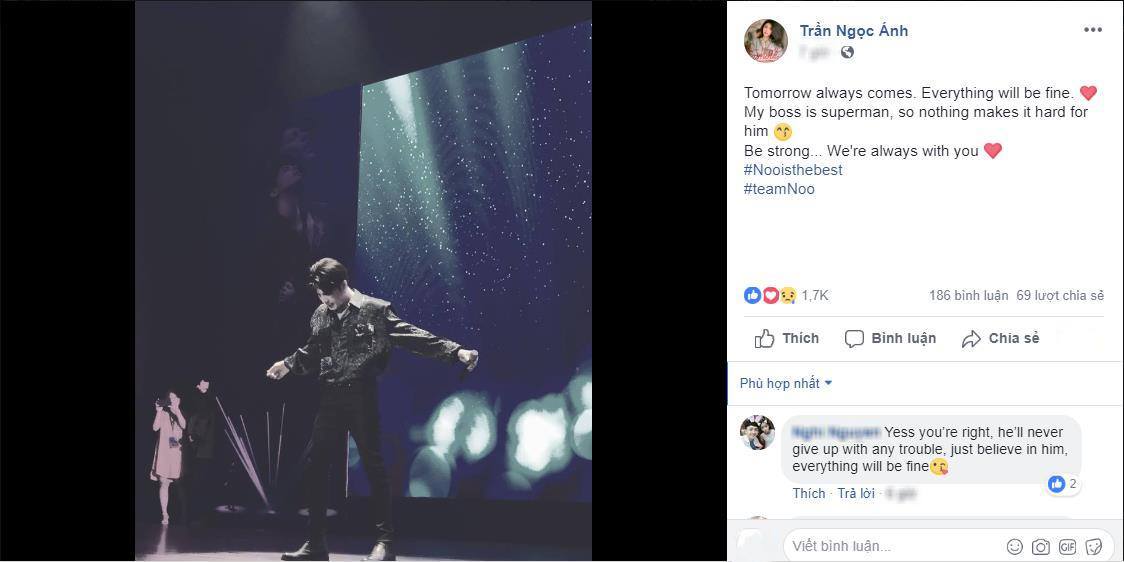Open the three-dot post options menu
This screenshot has width=1124, height=562.
pos(1092,30)
